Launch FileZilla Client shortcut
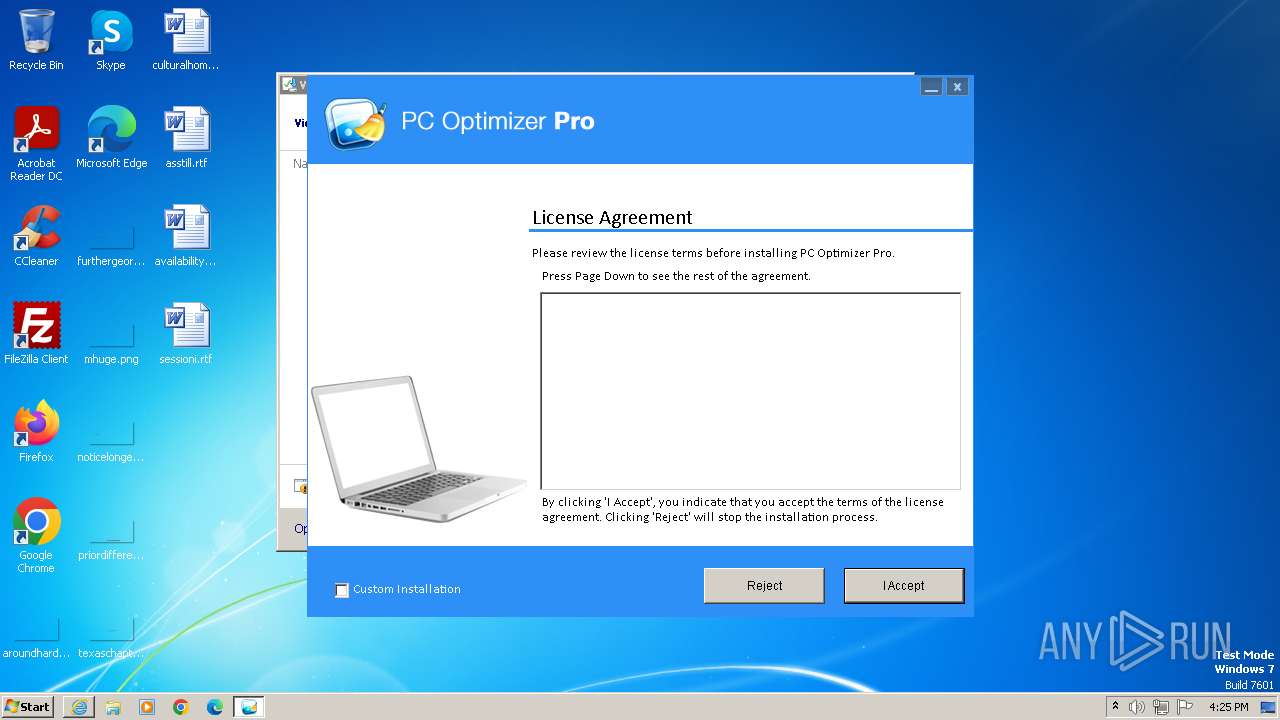This screenshot has width=1280, height=720. (x=36, y=333)
